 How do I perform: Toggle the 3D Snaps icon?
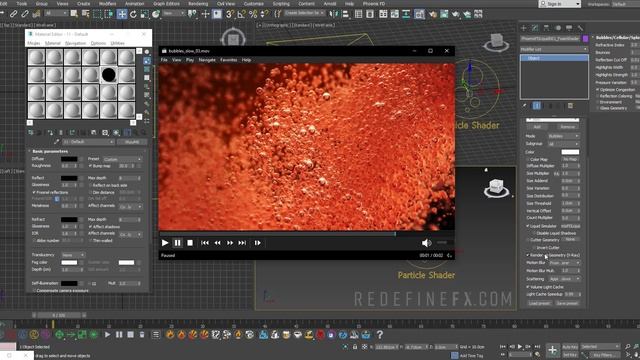[230, 14]
